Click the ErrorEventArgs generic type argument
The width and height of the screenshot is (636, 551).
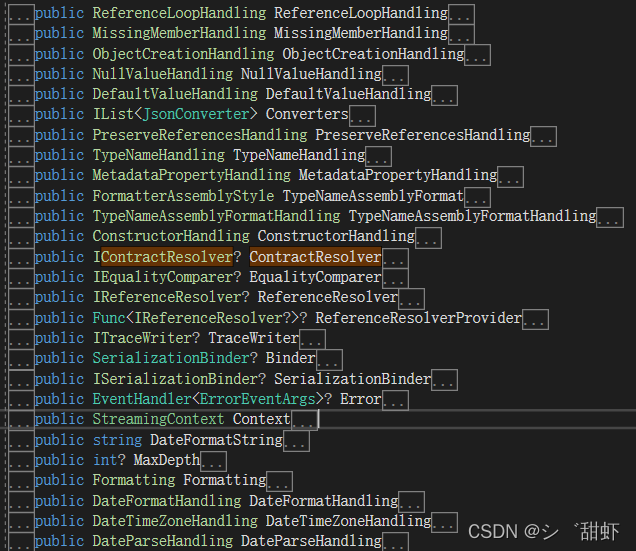click(x=258, y=399)
